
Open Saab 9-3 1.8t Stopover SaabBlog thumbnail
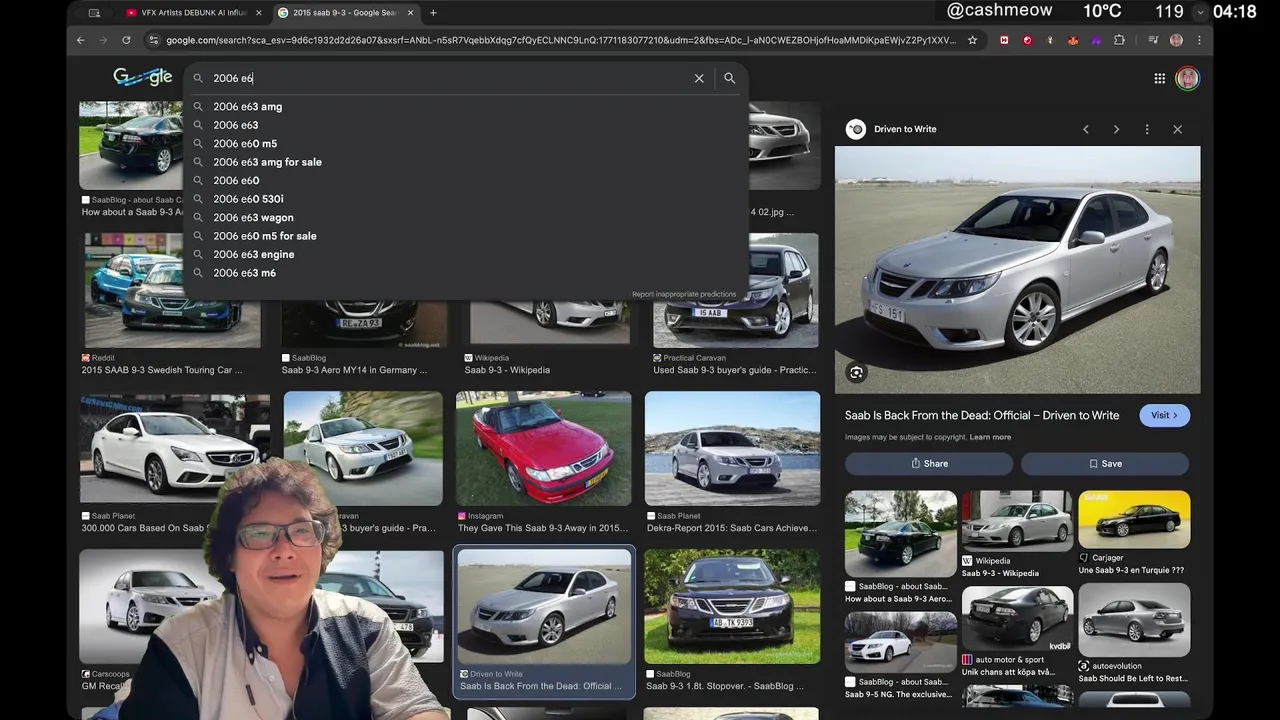[732, 607]
